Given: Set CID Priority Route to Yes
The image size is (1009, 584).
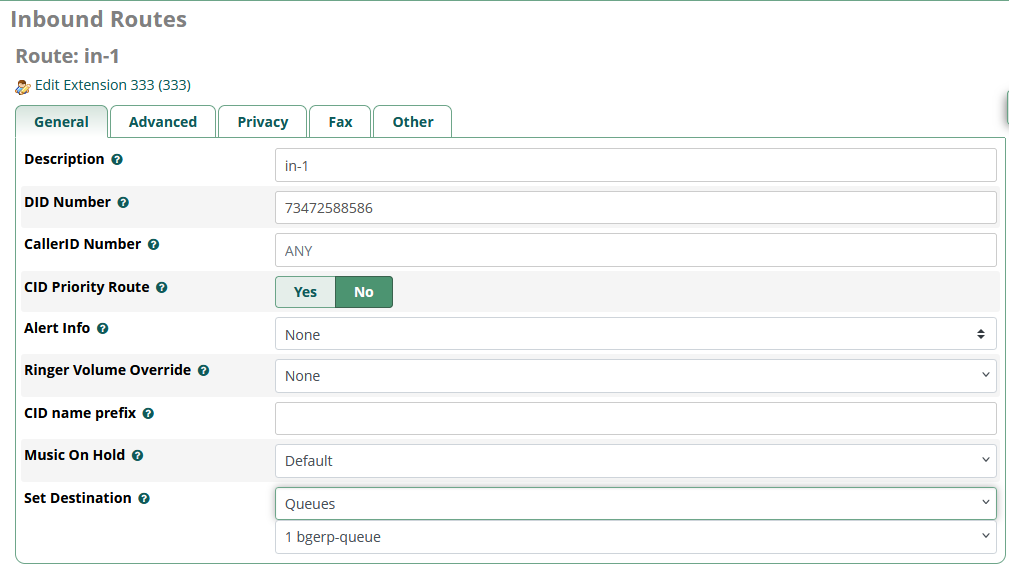Looking at the screenshot, I should tap(305, 292).
